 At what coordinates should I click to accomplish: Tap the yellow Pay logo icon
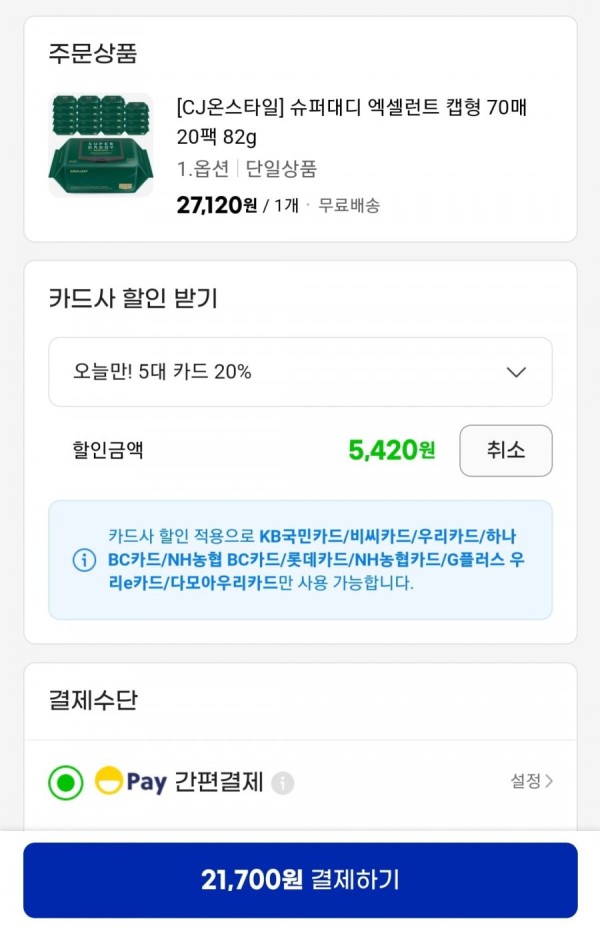click(x=109, y=780)
